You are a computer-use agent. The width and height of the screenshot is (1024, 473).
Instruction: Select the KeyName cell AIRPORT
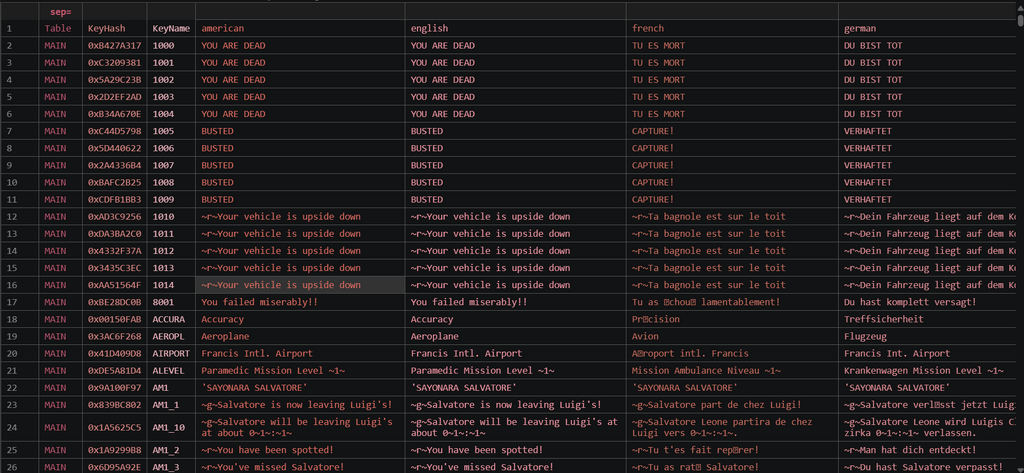point(171,353)
